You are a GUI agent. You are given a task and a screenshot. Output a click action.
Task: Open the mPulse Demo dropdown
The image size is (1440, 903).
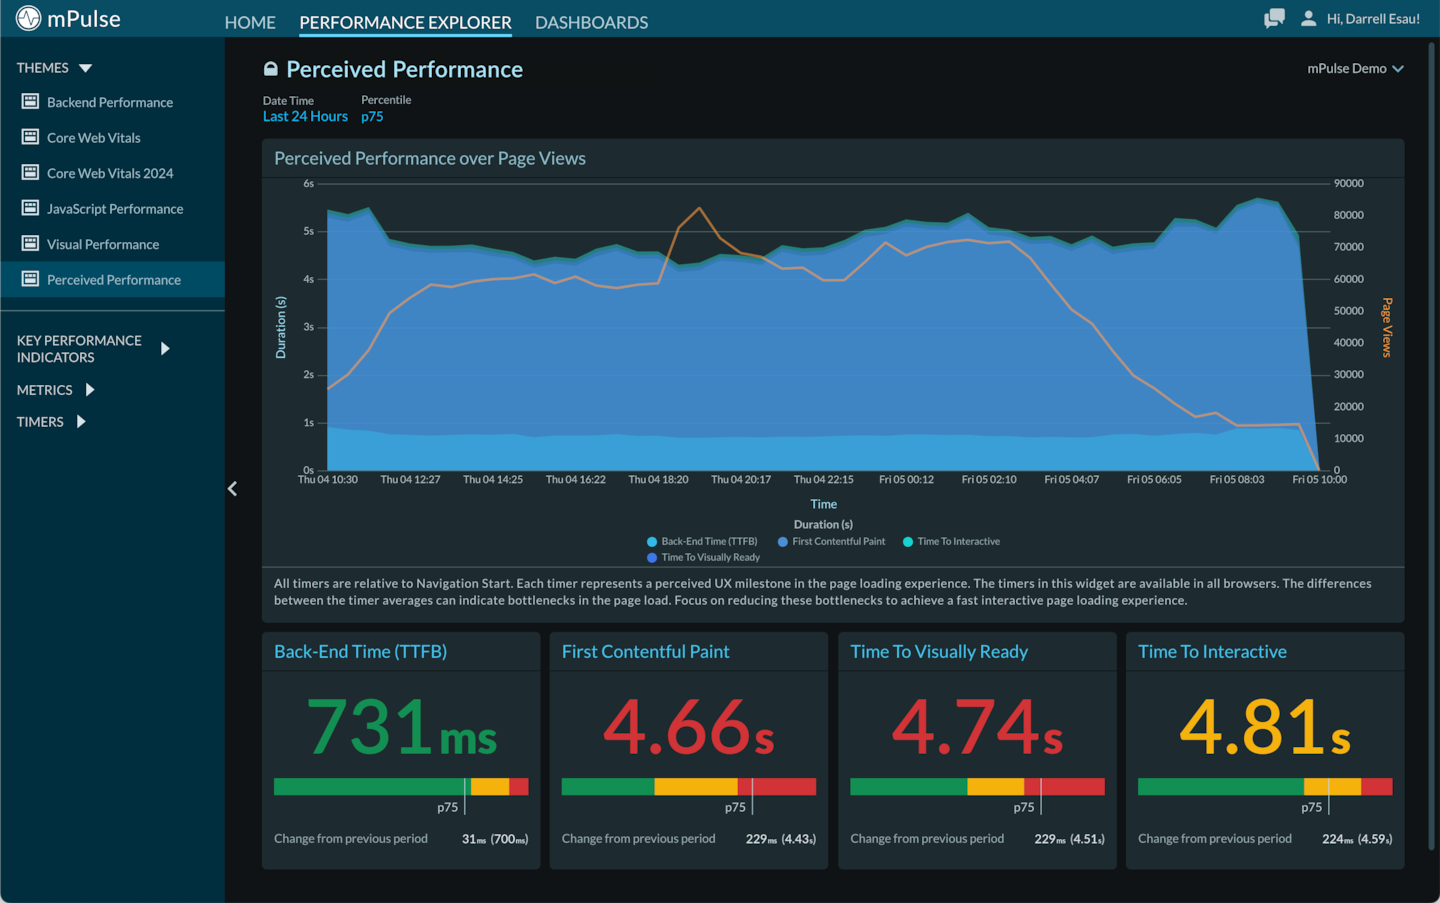coord(1355,68)
